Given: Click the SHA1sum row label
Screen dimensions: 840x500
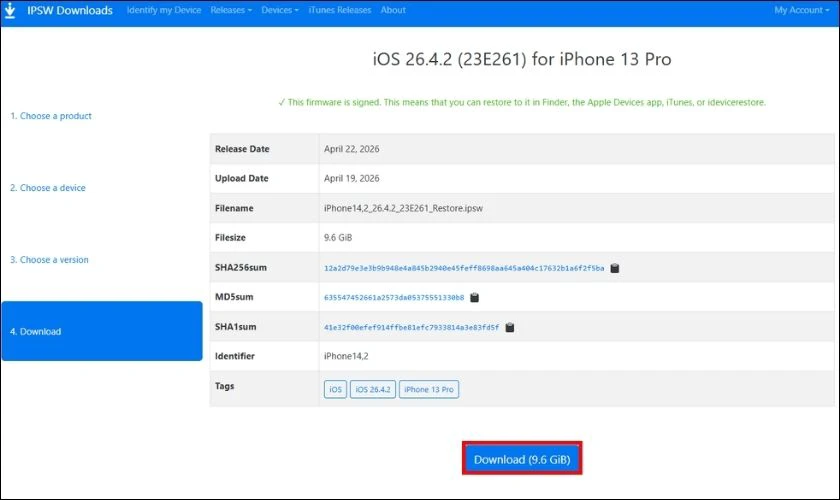Looking at the screenshot, I should coord(236,326).
